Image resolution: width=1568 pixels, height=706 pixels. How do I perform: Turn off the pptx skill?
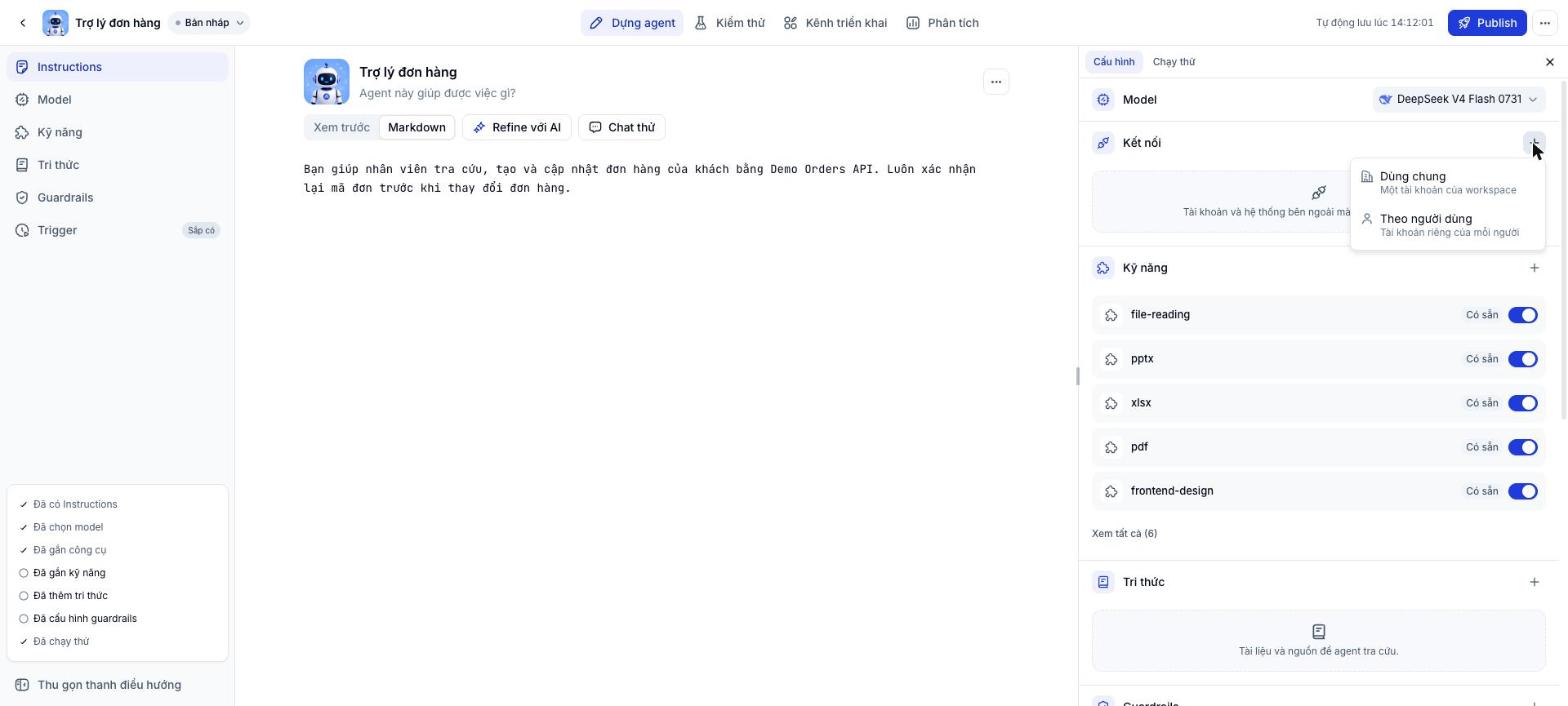(1522, 359)
